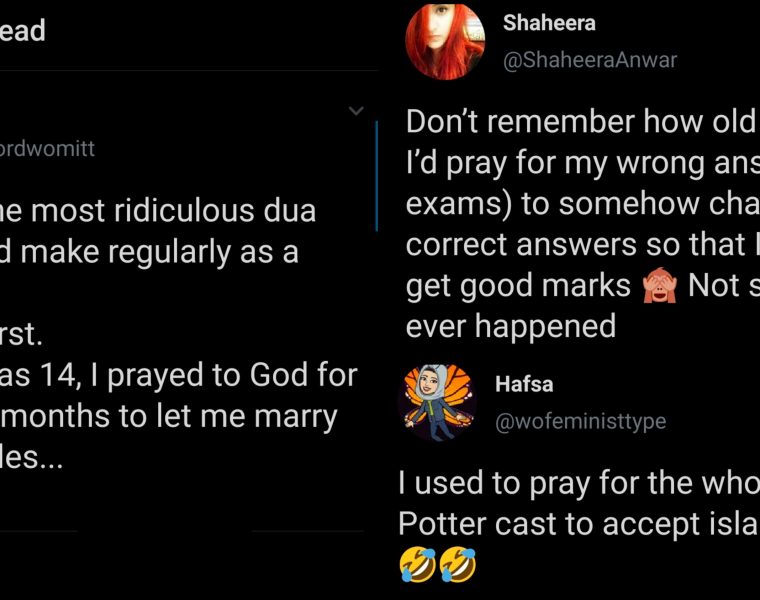
Task: Click the @wofeministtype handle
Action: click(x=581, y=422)
